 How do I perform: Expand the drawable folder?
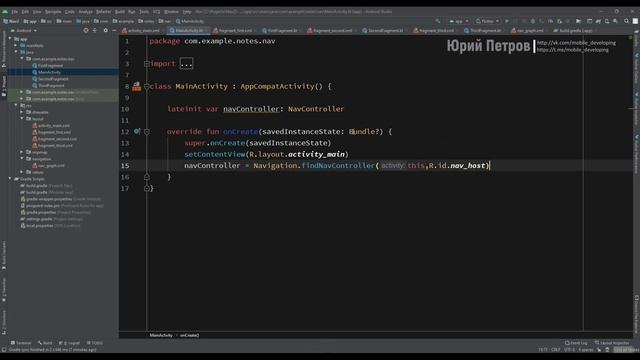point(22,112)
